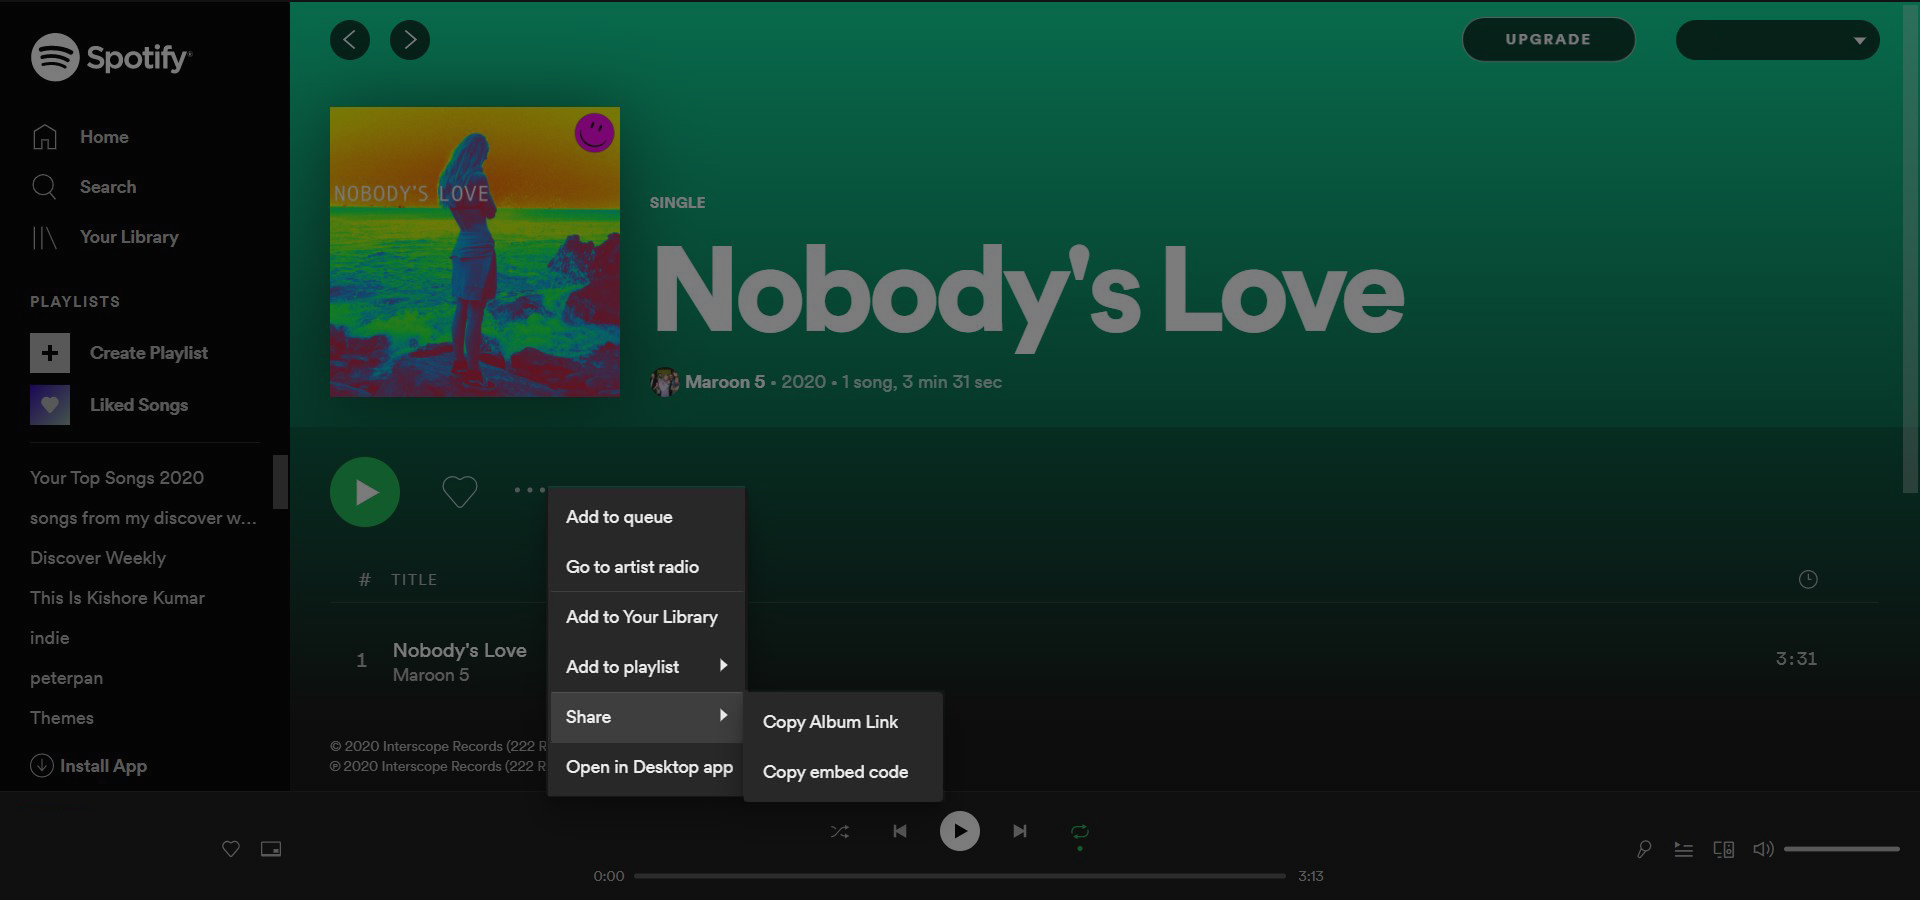Open the peterpan playlist

click(x=66, y=678)
